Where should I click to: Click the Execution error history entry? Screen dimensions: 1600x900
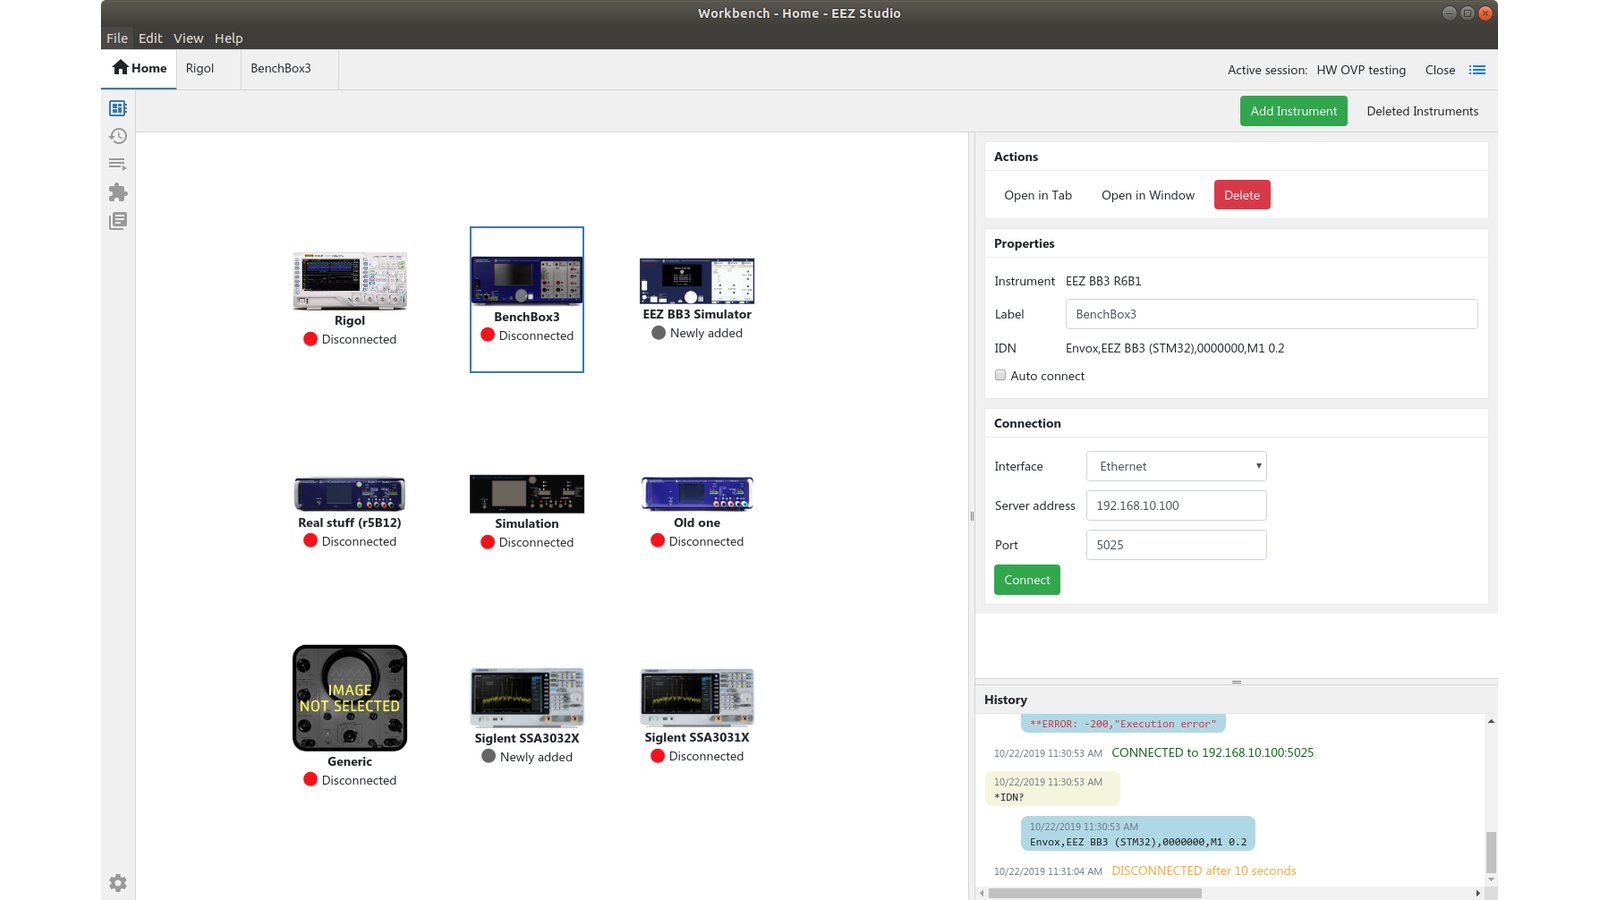tap(1123, 723)
